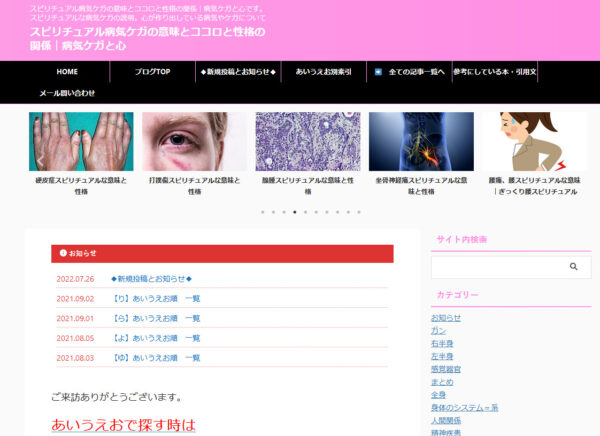600x436 pixels.
Task: Select the last carousel pagination dot
Action: click(359, 212)
